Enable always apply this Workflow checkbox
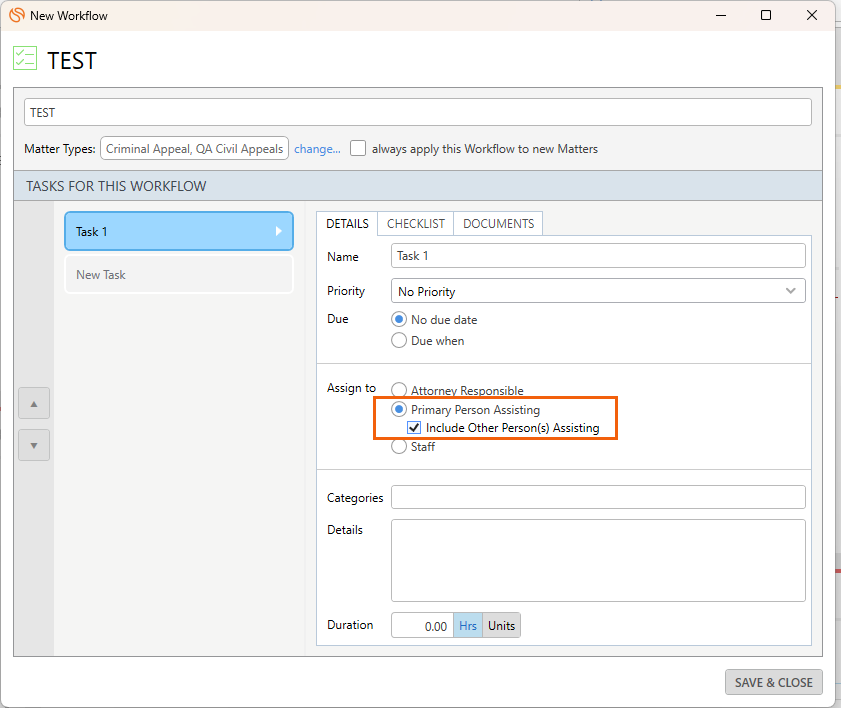 pyautogui.click(x=358, y=148)
